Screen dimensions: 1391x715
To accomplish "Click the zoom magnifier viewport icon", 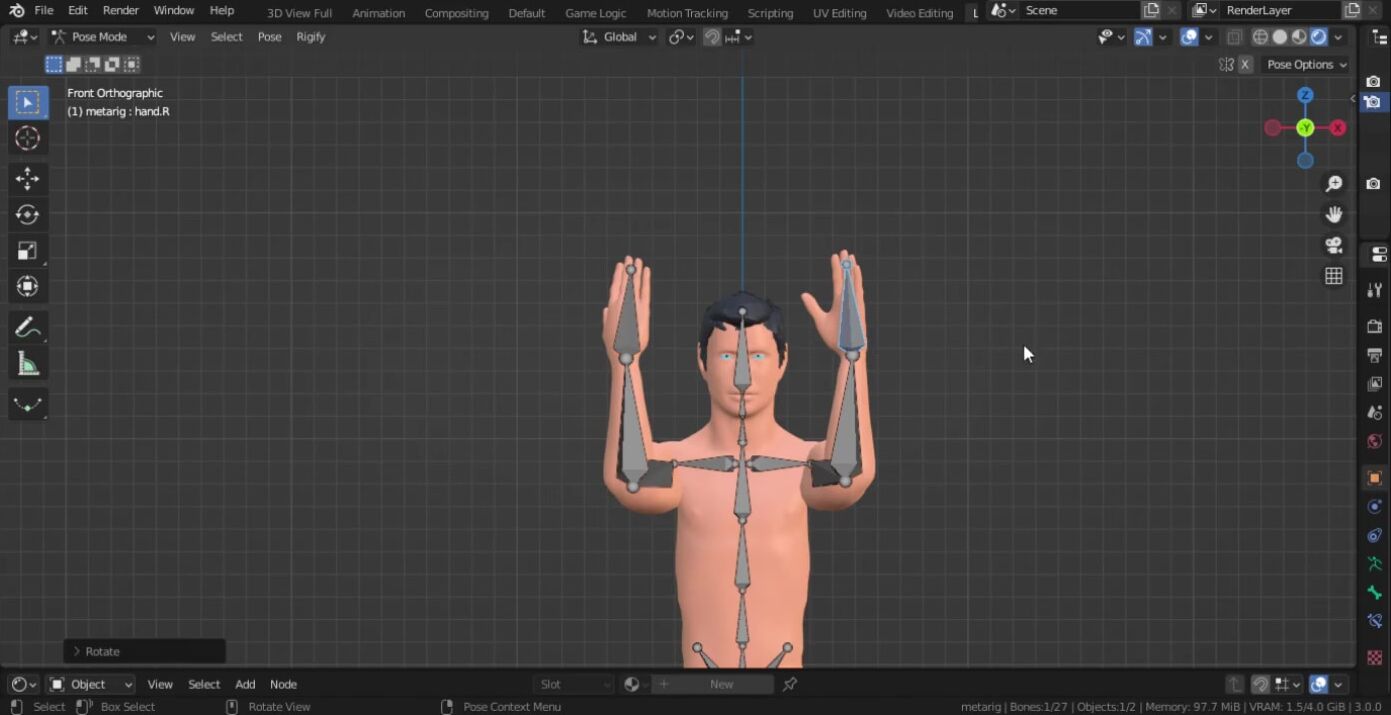I will click(1333, 184).
